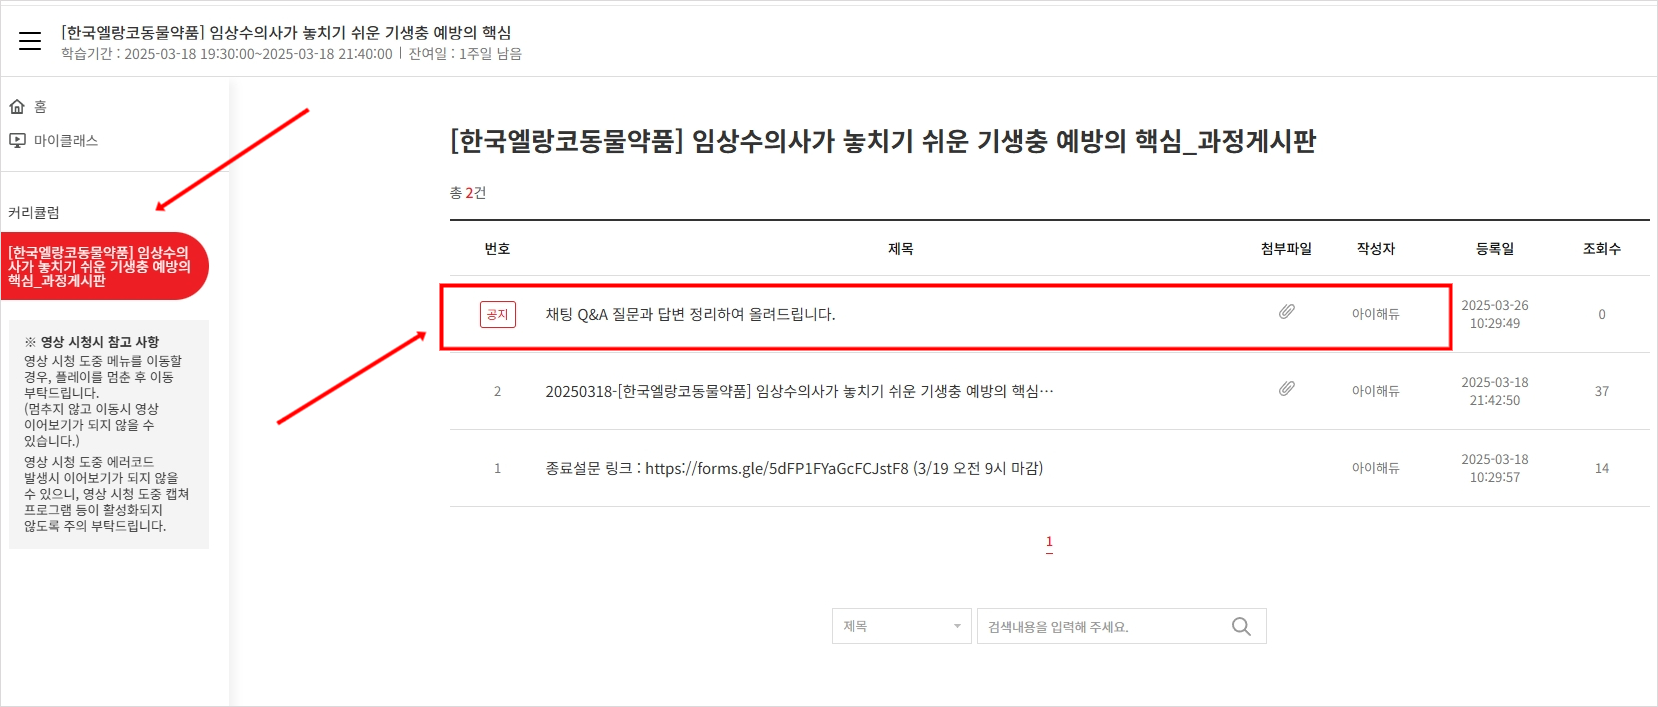
Task: Open attachment clip of the 공지 post
Action: [x=1287, y=312]
